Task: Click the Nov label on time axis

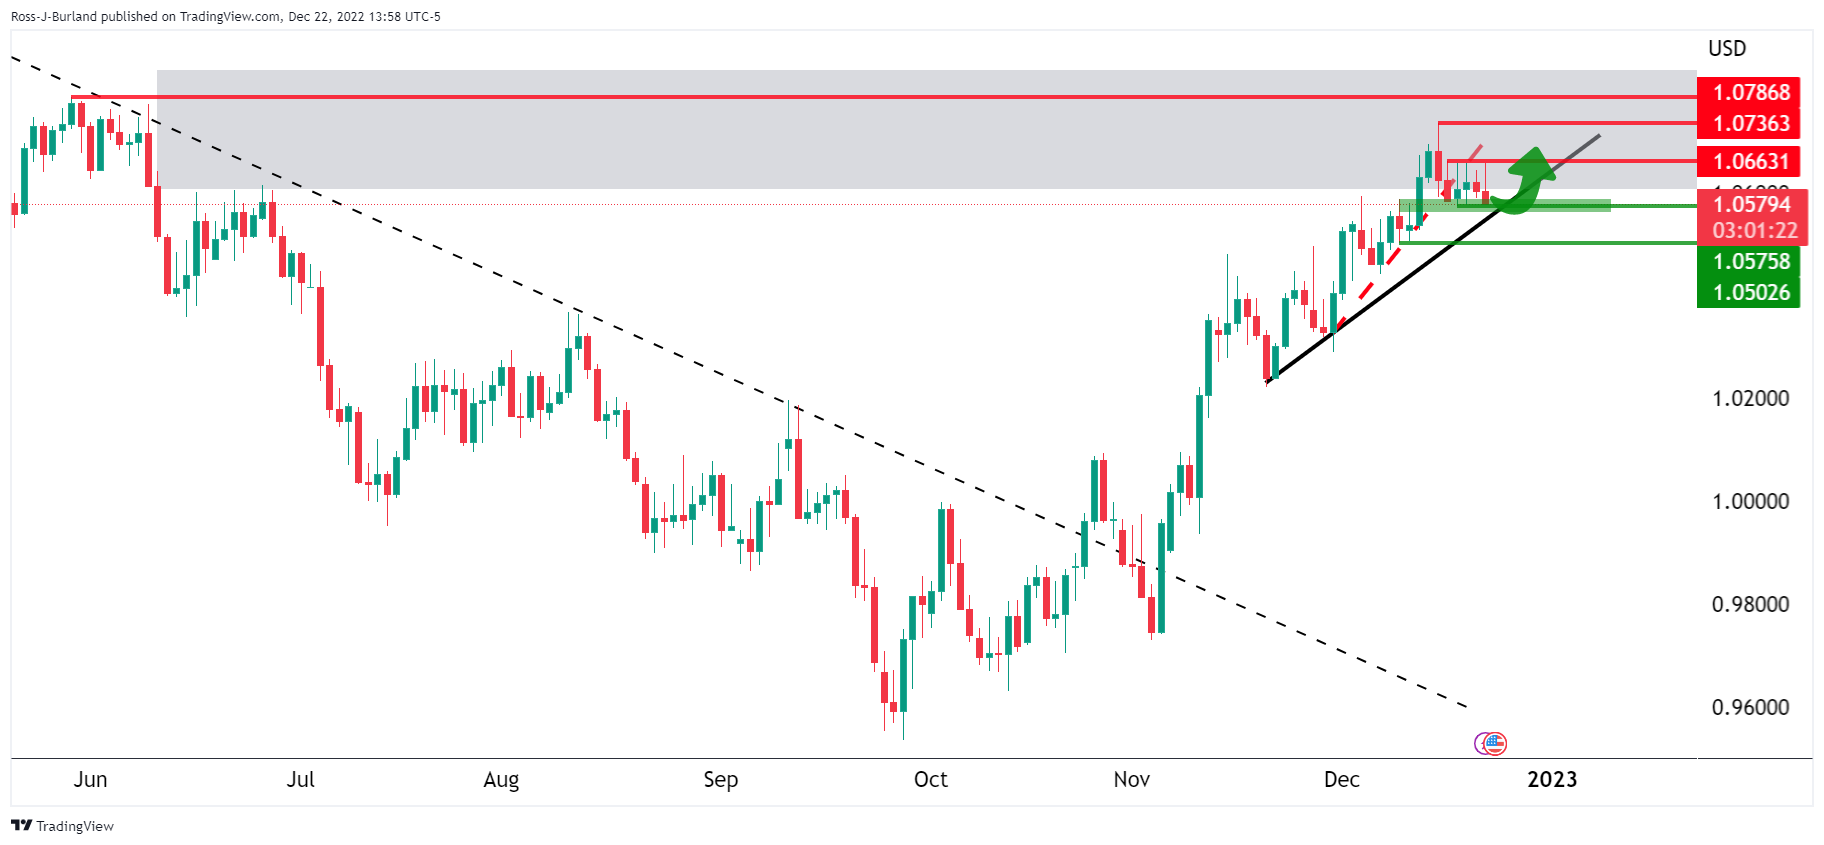Action: tap(1131, 780)
